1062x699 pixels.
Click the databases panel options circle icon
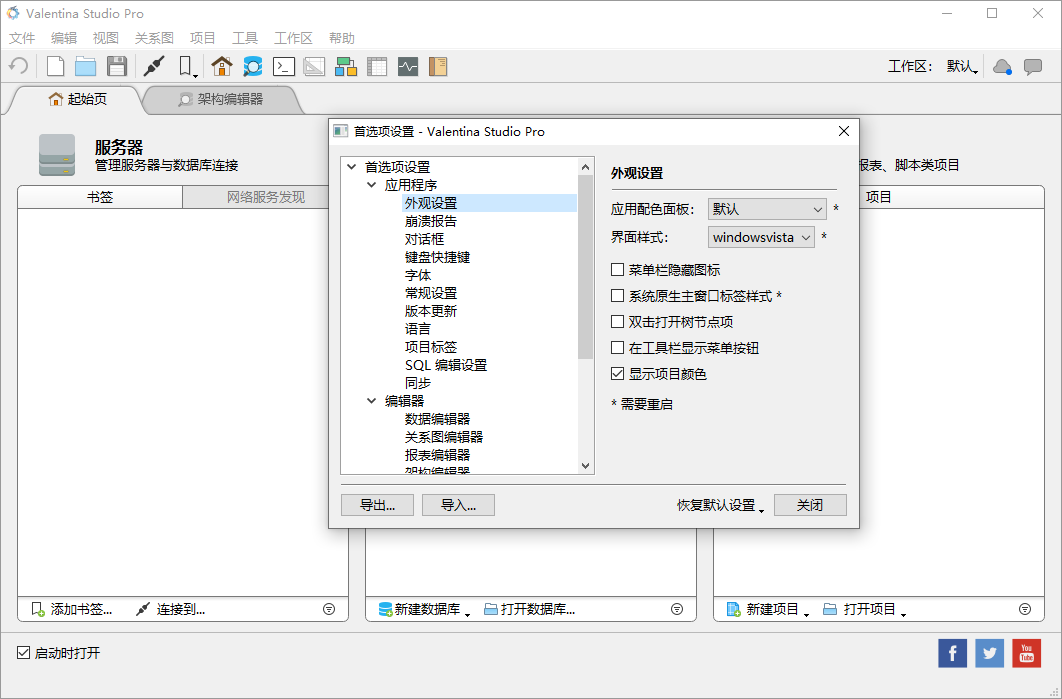[x=677, y=610]
